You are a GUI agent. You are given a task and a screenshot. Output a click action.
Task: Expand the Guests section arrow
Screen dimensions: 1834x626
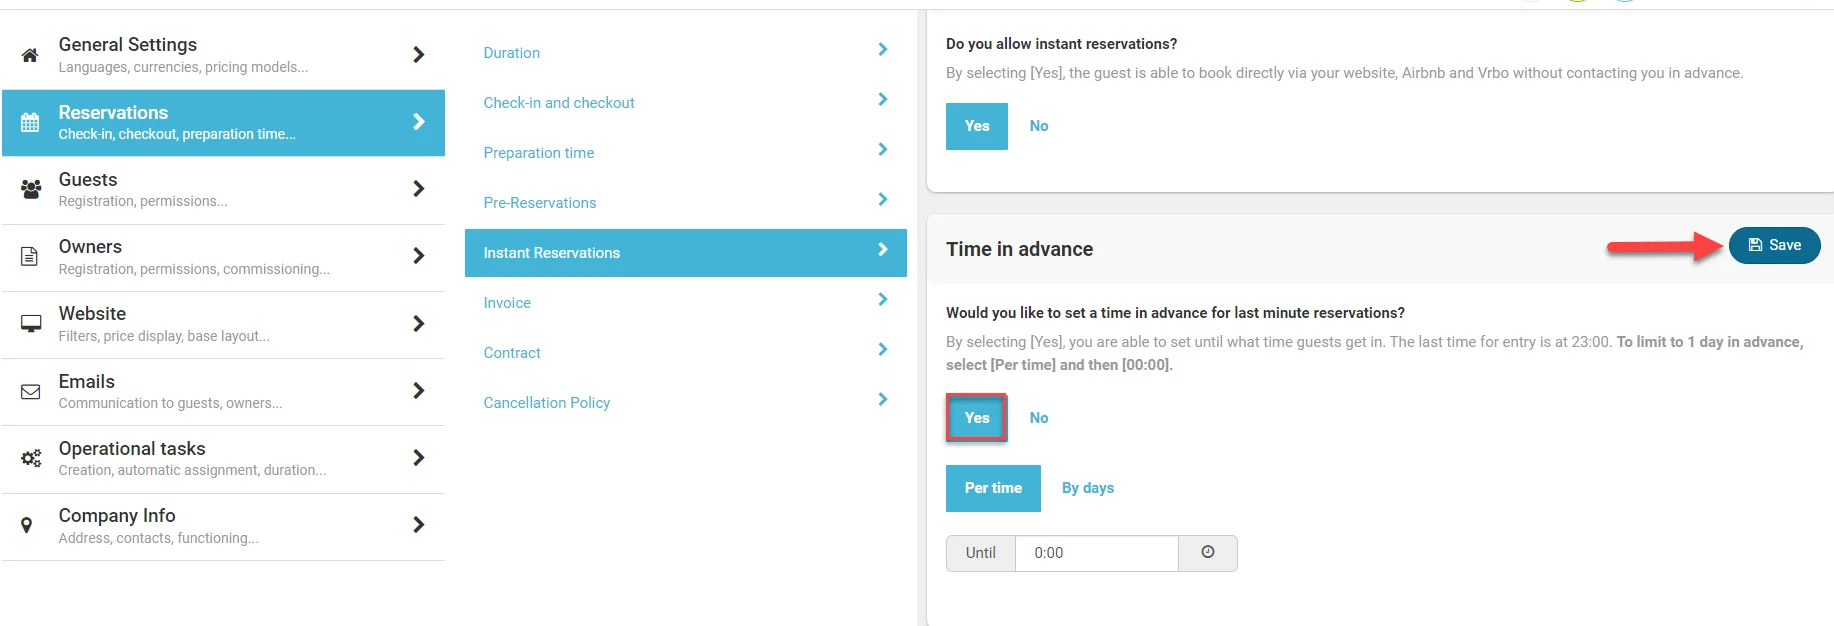click(418, 189)
